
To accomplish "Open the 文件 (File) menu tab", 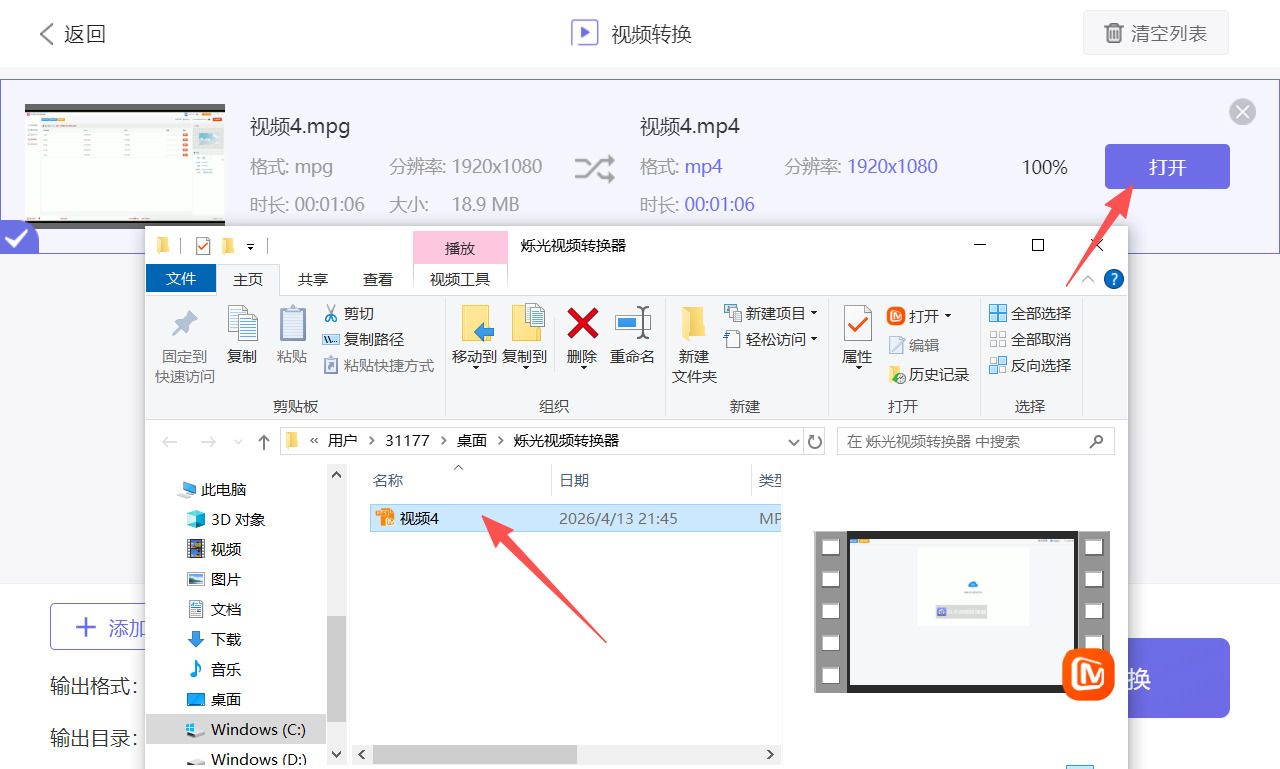I will 181,279.
